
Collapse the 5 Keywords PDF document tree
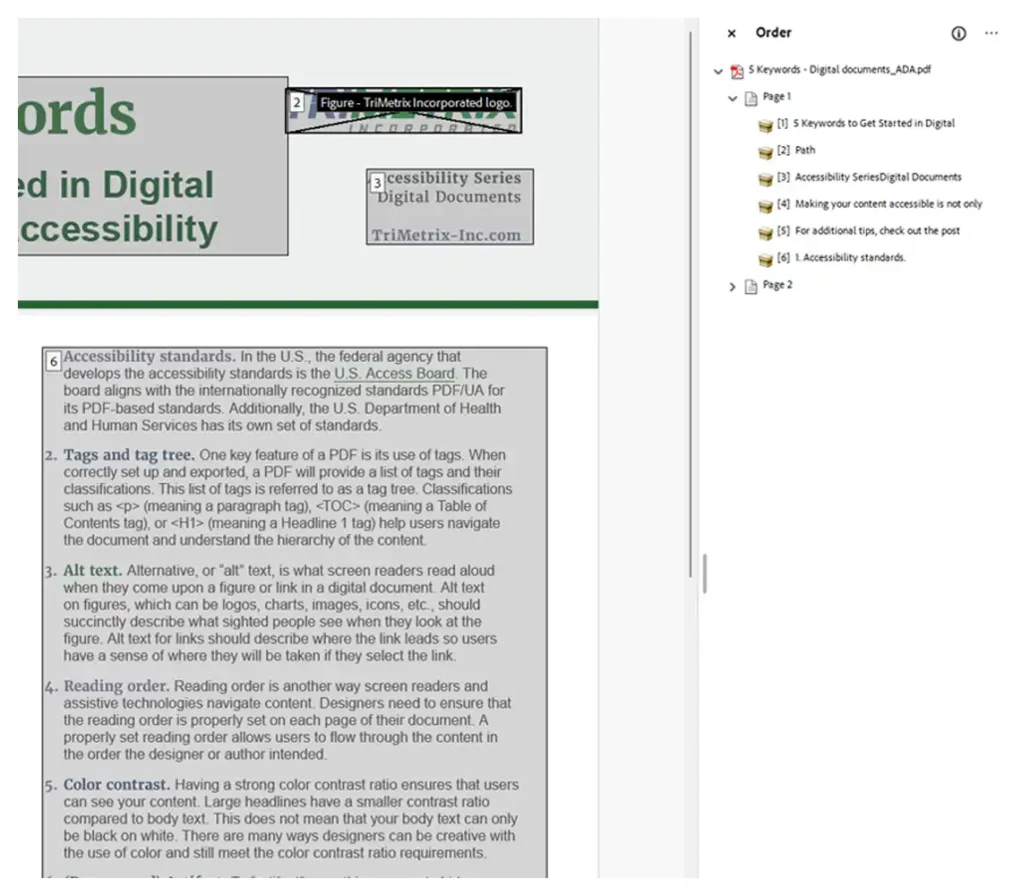tap(718, 71)
